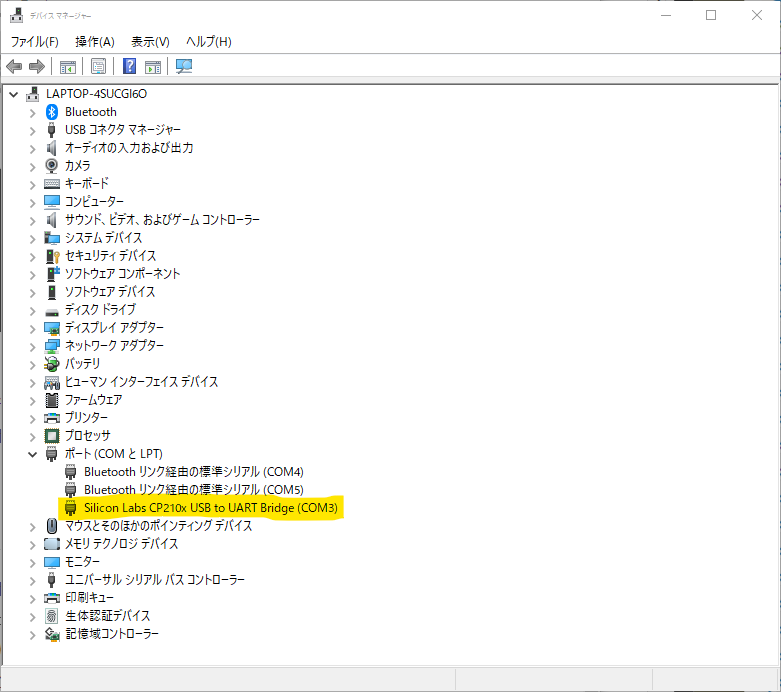The width and height of the screenshot is (781, 692).
Task: Select the オーディオの入力および出力 label
Action: tap(129, 147)
